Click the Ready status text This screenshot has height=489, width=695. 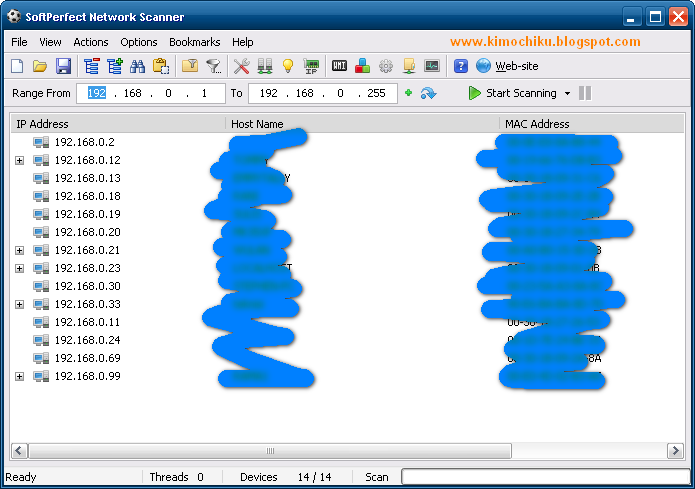click(20, 477)
